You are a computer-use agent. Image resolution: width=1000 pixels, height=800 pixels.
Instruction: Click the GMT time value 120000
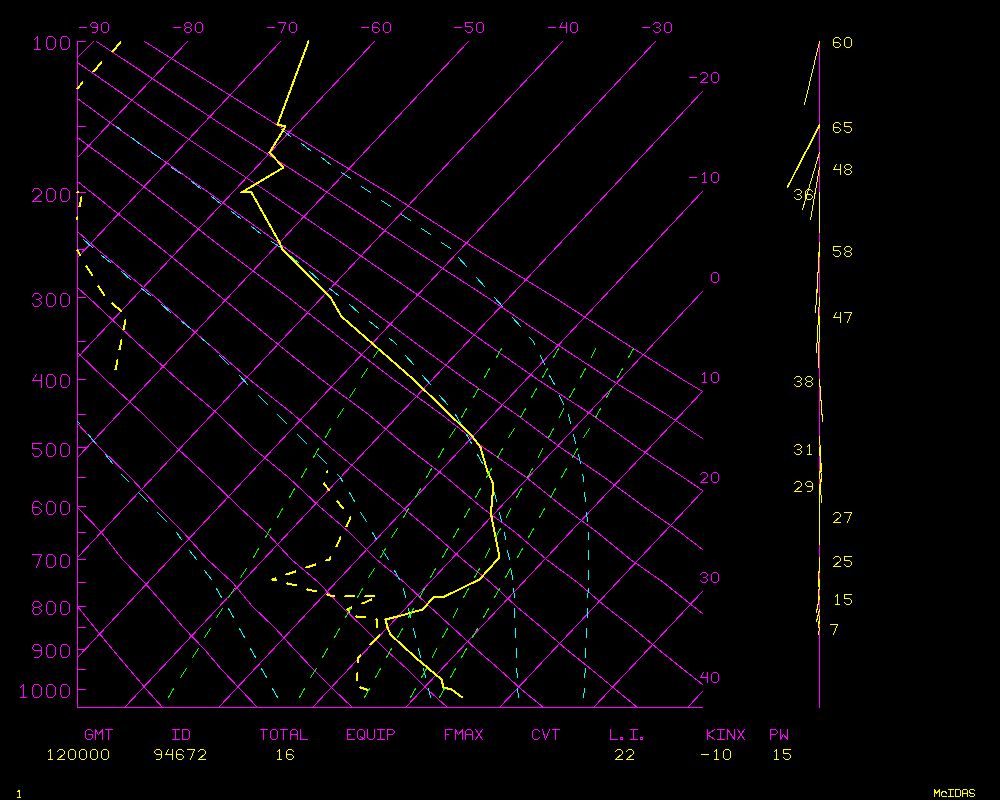78,755
